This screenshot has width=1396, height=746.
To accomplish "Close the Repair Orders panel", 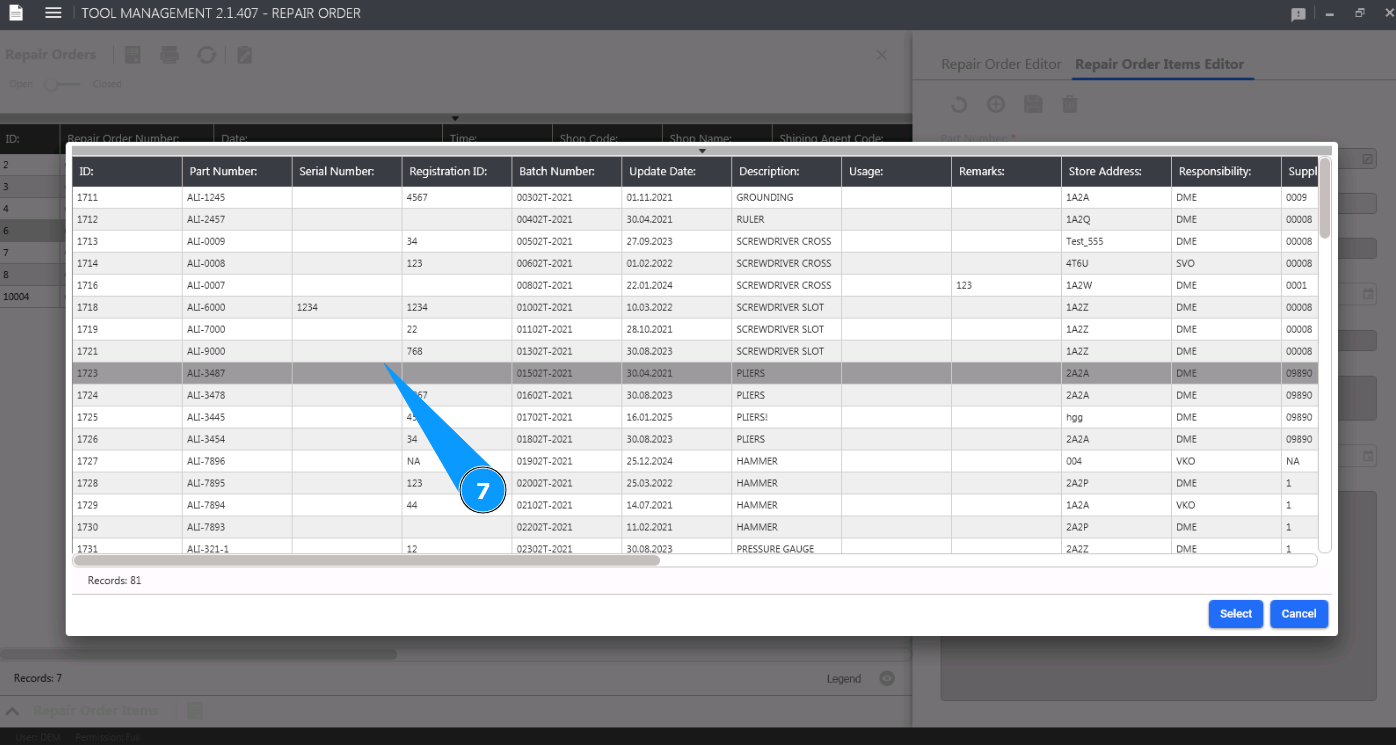I will [x=881, y=55].
